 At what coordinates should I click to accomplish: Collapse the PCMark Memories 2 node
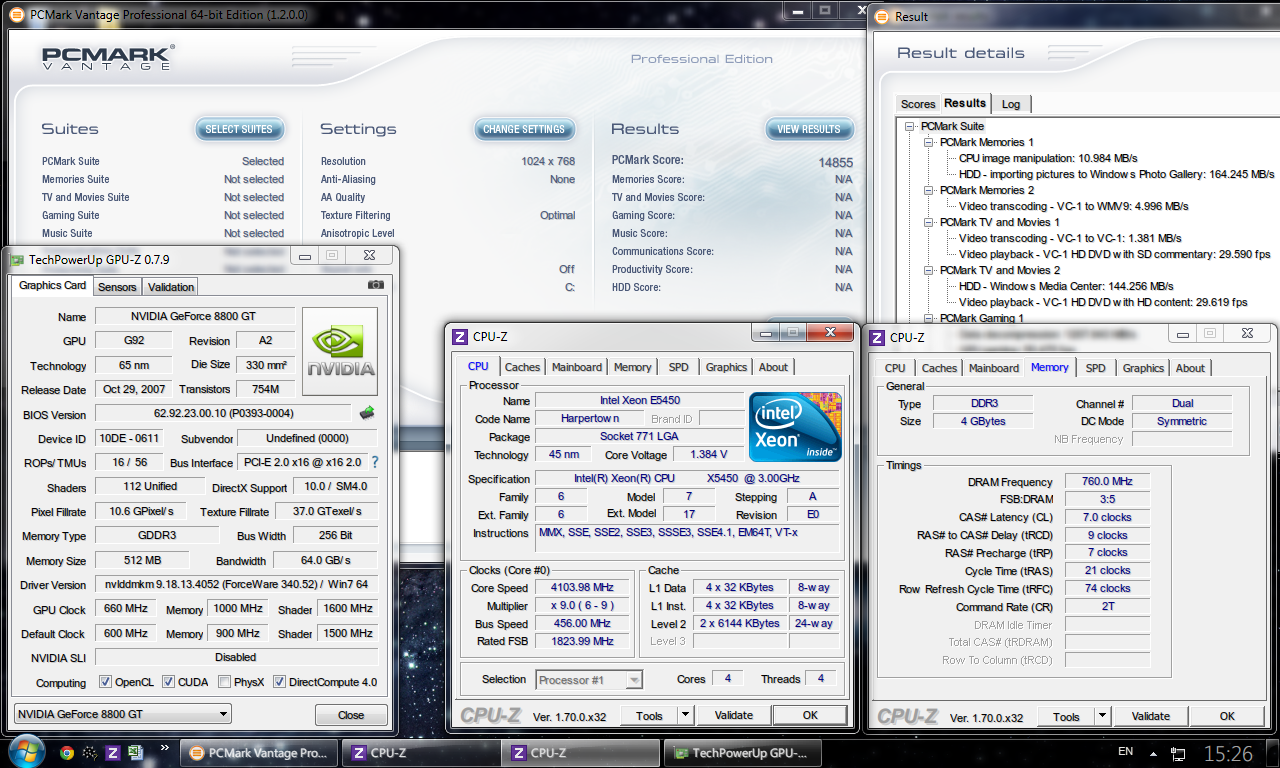coord(929,190)
